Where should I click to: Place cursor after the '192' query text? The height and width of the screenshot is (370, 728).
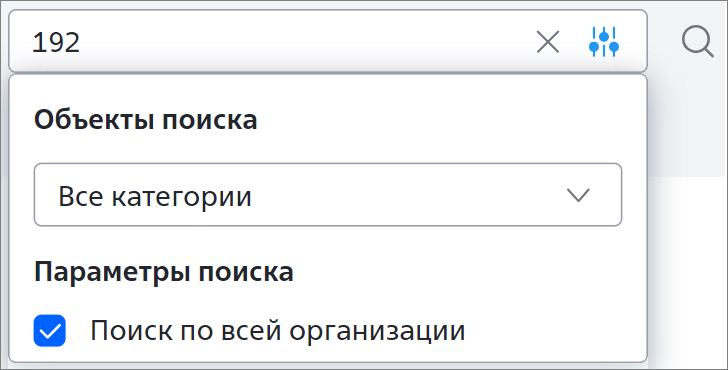click(x=82, y=42)
